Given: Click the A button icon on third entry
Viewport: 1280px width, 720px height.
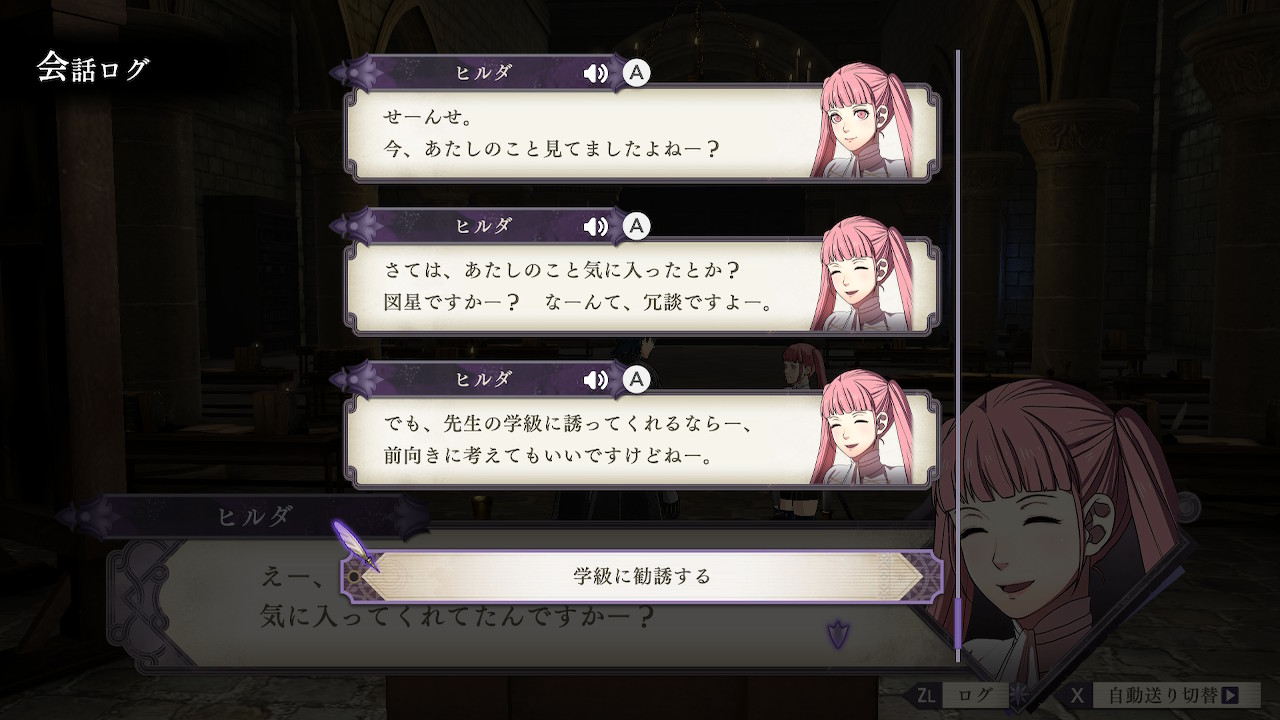Looking at the screenshot, I should pos(636,379).
